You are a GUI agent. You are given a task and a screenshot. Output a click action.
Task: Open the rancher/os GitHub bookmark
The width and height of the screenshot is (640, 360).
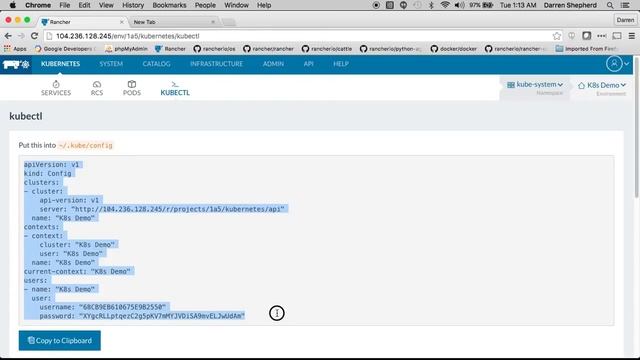coord(214,49)
